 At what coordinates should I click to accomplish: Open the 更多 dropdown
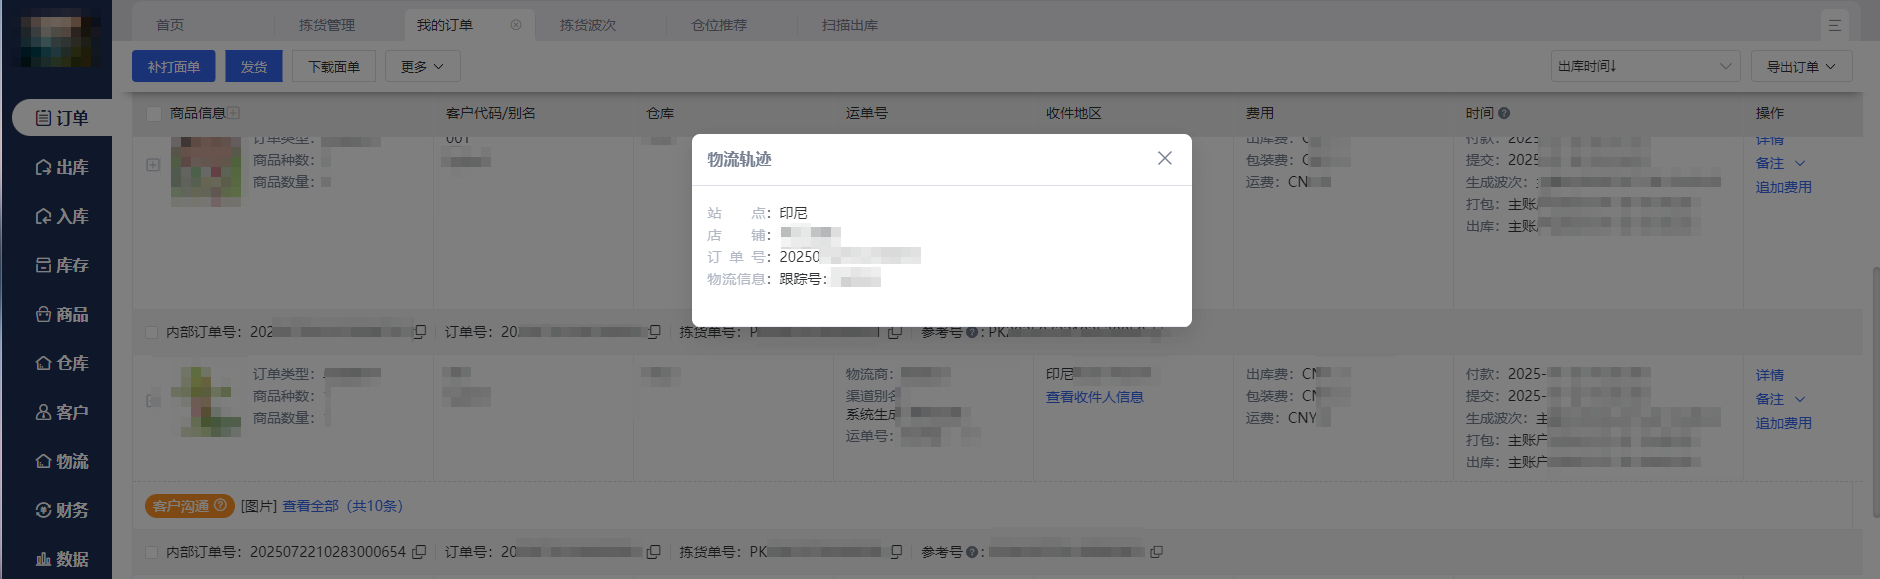pos(422,67)
